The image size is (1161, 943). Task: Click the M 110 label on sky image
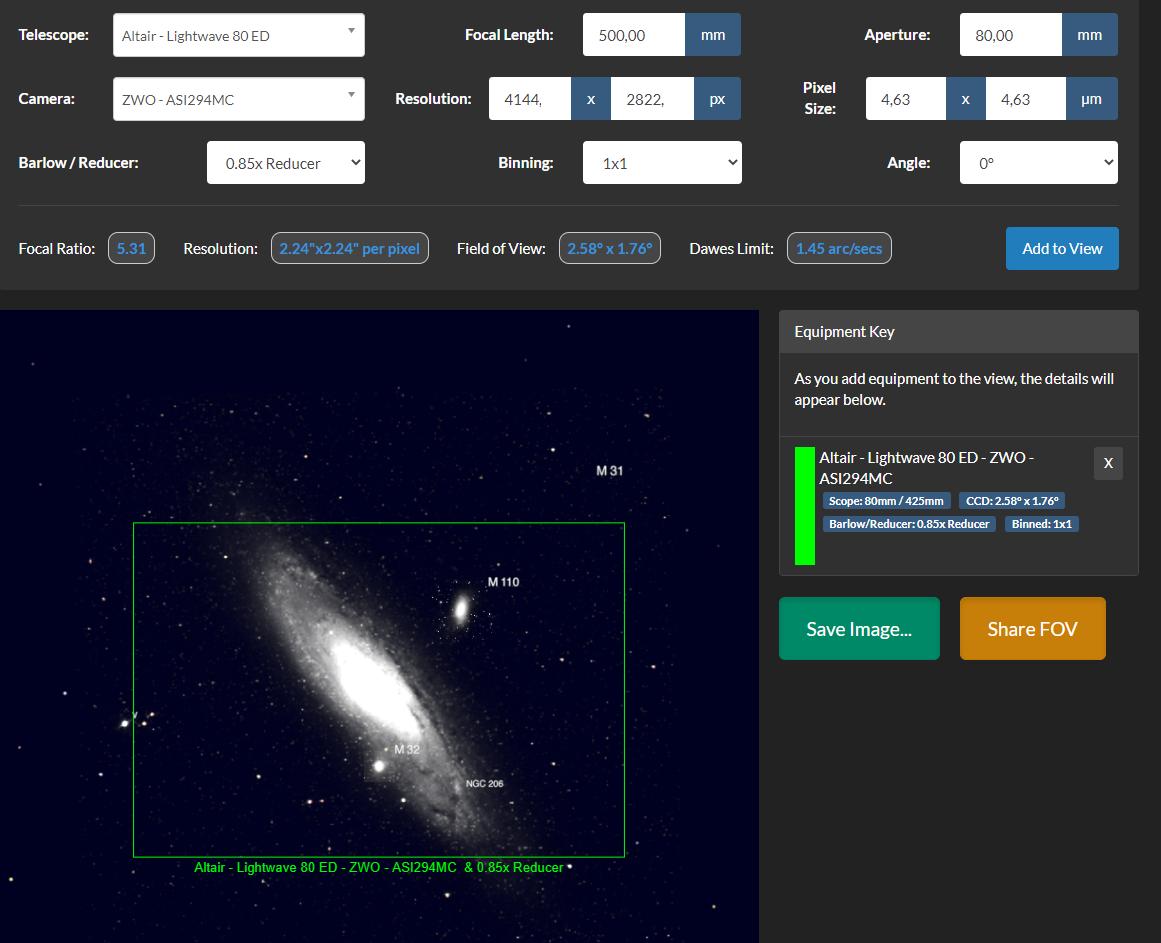point(503,582)
